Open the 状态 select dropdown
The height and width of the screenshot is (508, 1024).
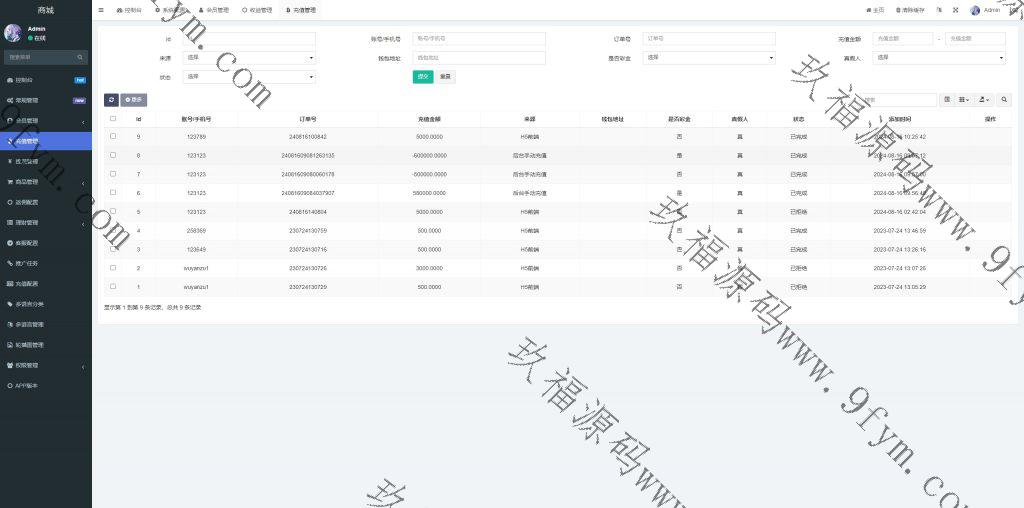pyautogui.click(x=250, y=76)
